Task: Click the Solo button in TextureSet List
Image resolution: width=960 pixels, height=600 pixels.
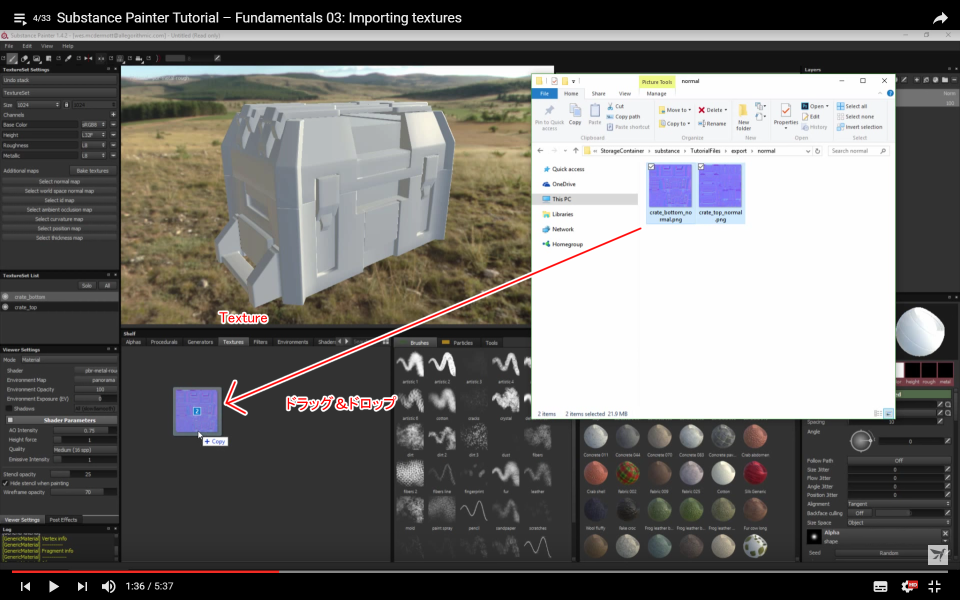Action: point(86,285)
